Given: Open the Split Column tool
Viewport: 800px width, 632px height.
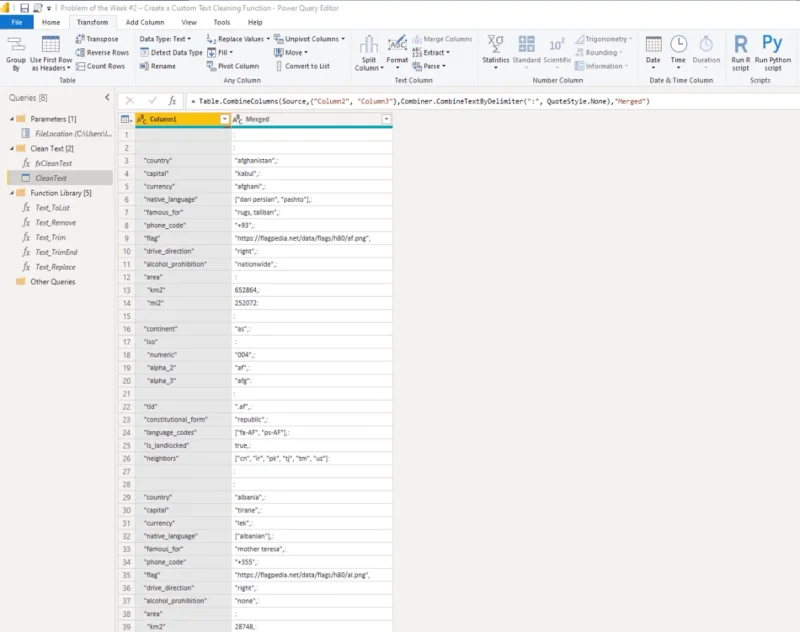Looking at the screenshot, I should pyautogui.click(x=368, y=53).
